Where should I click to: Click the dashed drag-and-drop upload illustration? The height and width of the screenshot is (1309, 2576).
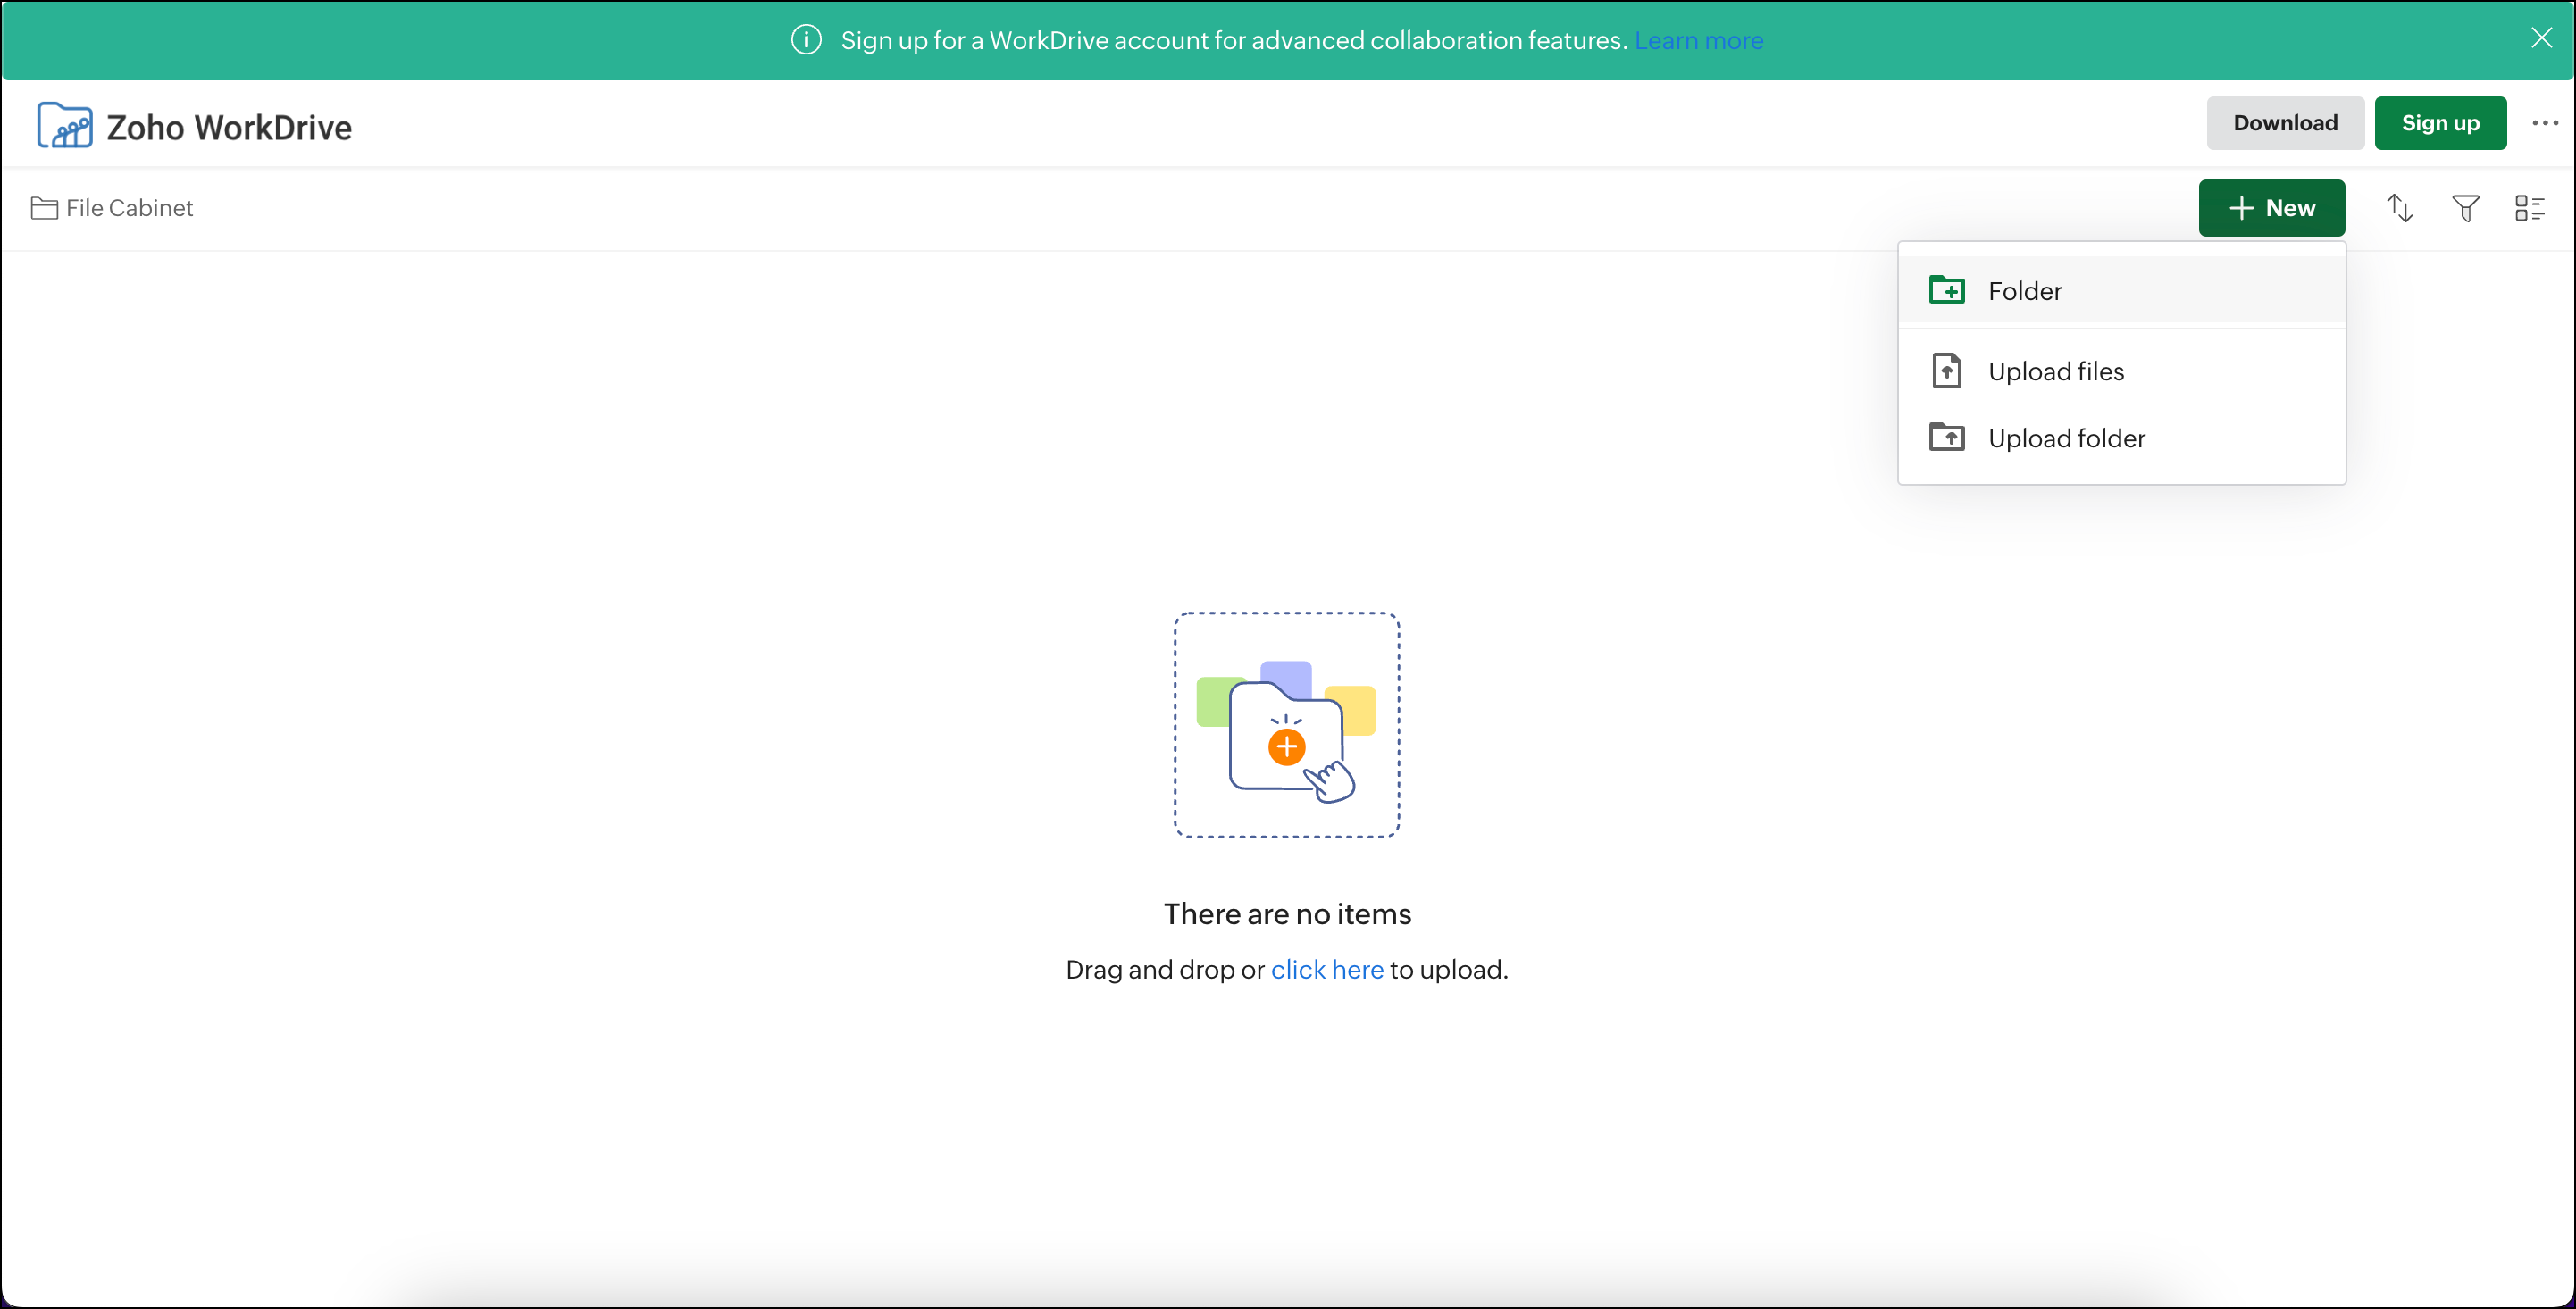pos(1286,725)
